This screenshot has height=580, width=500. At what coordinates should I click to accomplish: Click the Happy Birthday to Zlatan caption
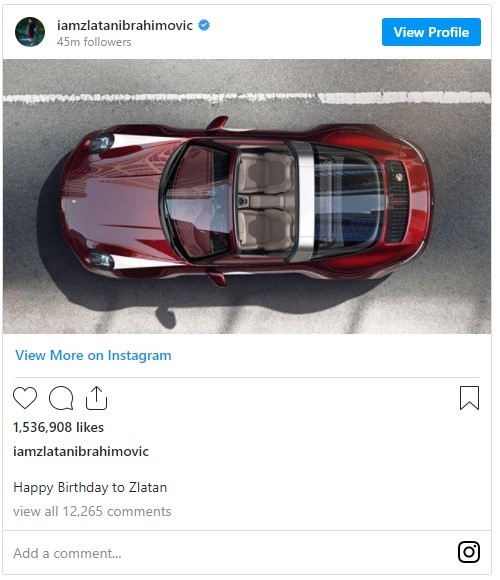(x=90, y=488)
